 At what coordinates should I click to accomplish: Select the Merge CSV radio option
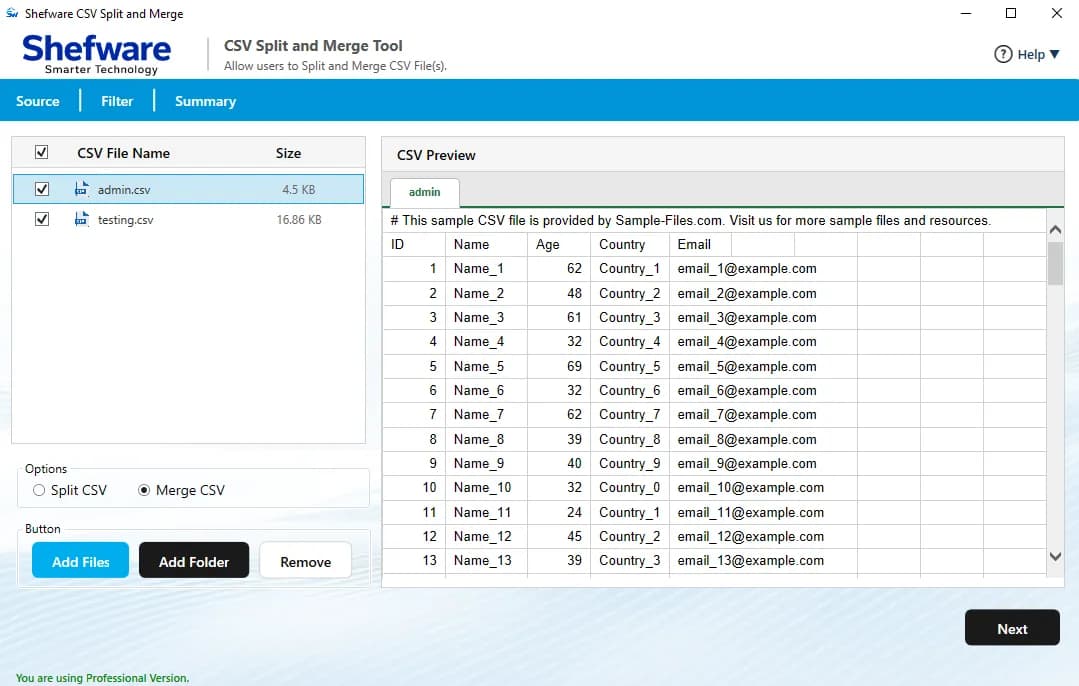tap(144, 490)
